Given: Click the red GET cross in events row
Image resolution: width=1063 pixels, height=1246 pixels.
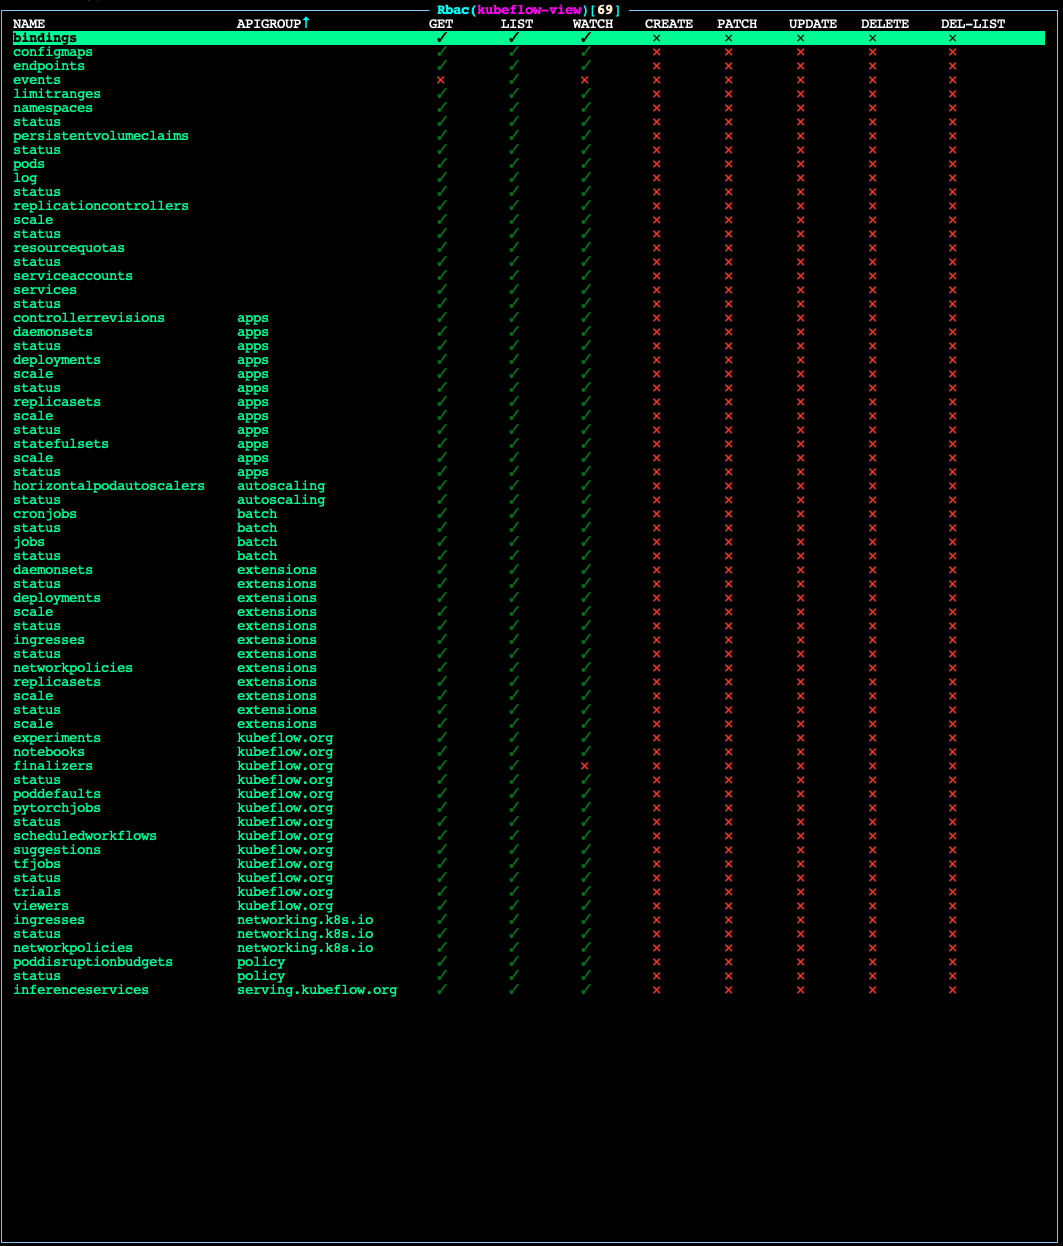Looking at the screenshot, I should pos(441,80).
